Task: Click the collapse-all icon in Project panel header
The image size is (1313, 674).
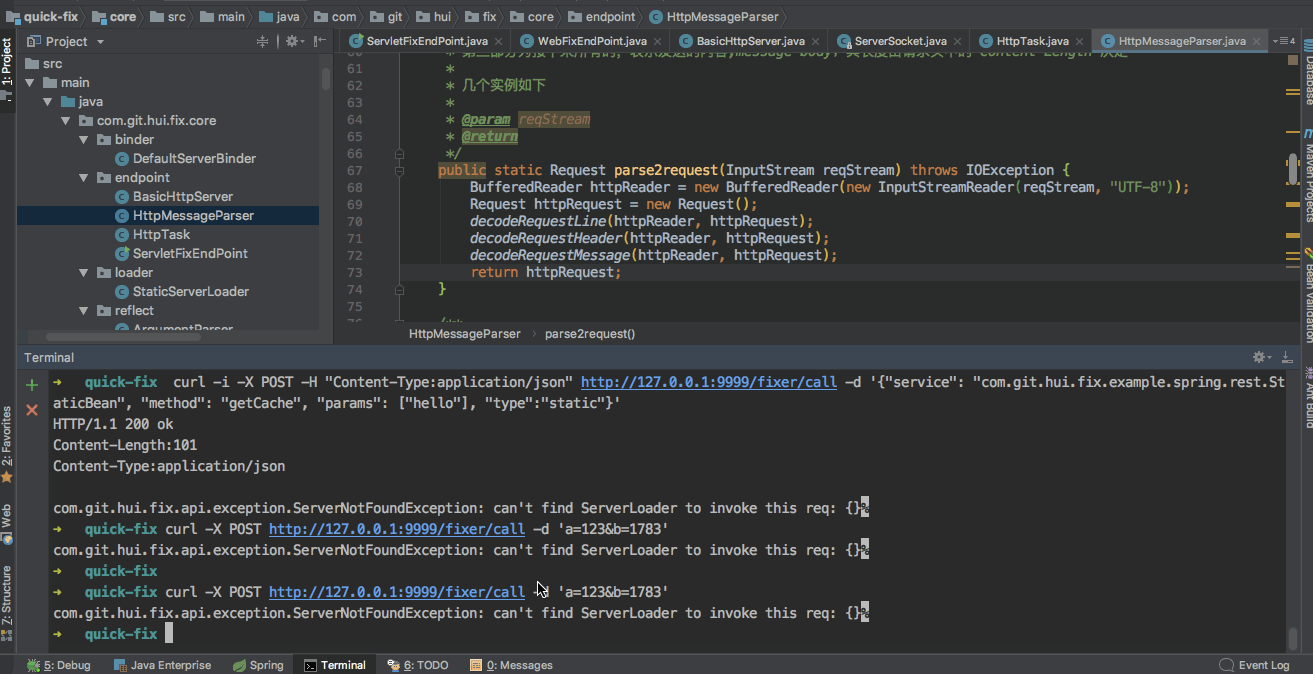Action: [263, 41]
